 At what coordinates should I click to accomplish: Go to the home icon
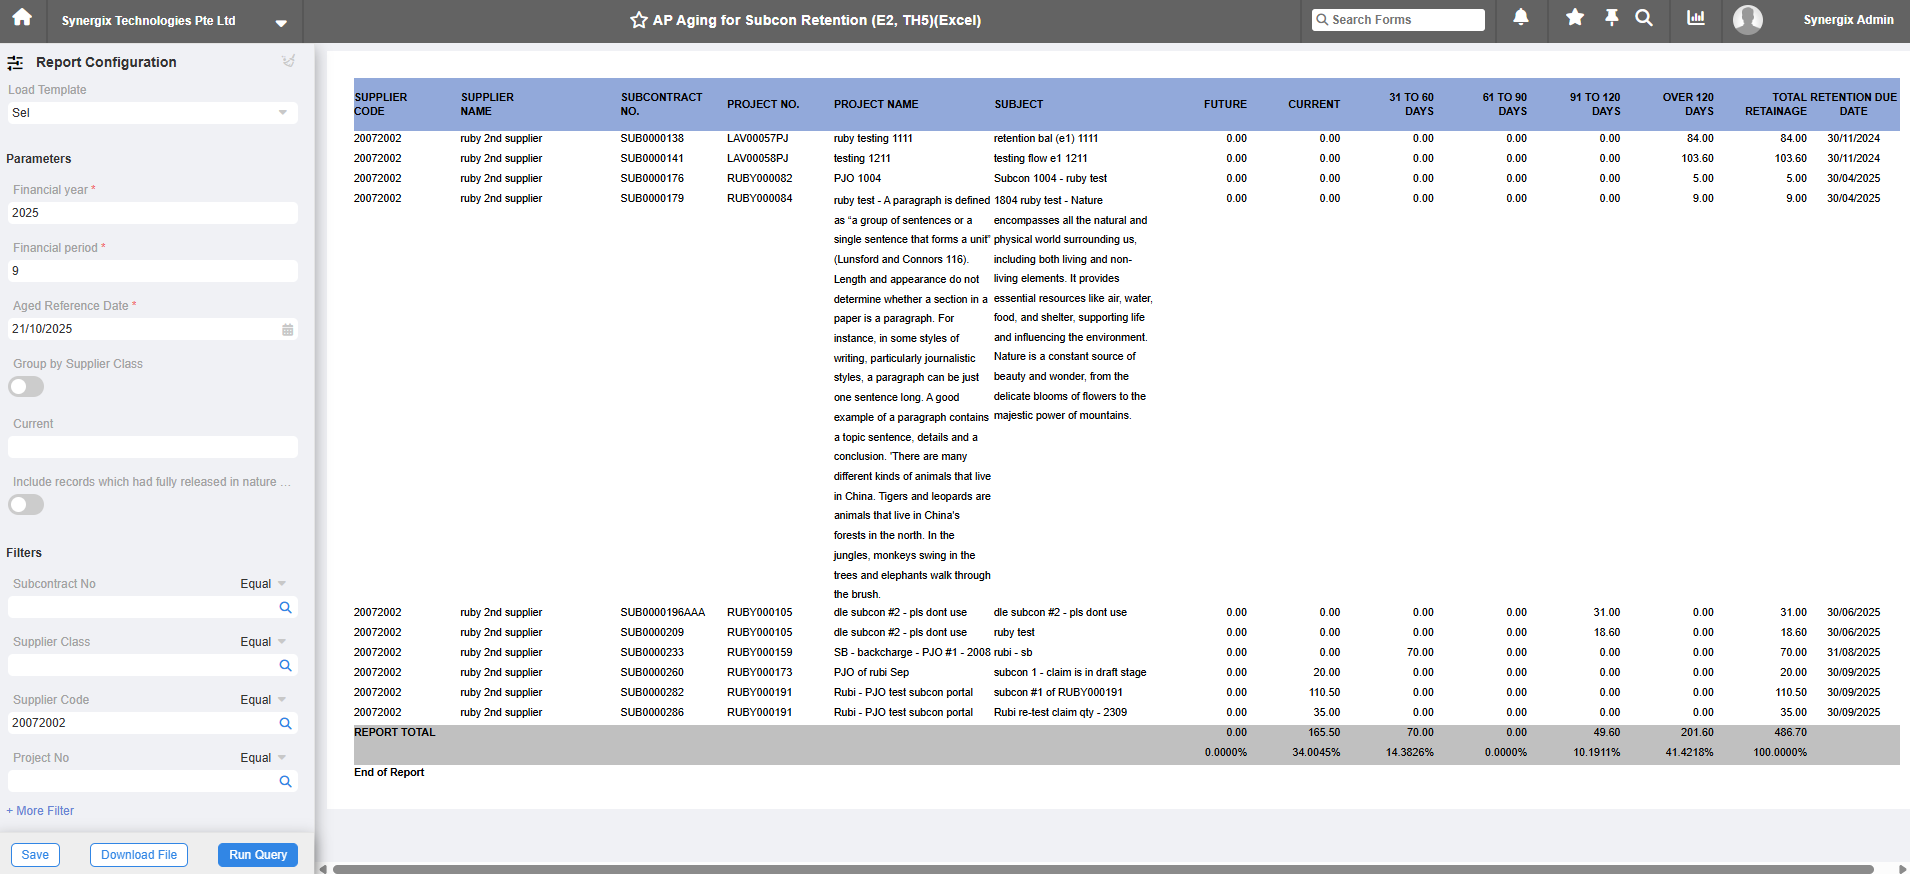(22, 18)
